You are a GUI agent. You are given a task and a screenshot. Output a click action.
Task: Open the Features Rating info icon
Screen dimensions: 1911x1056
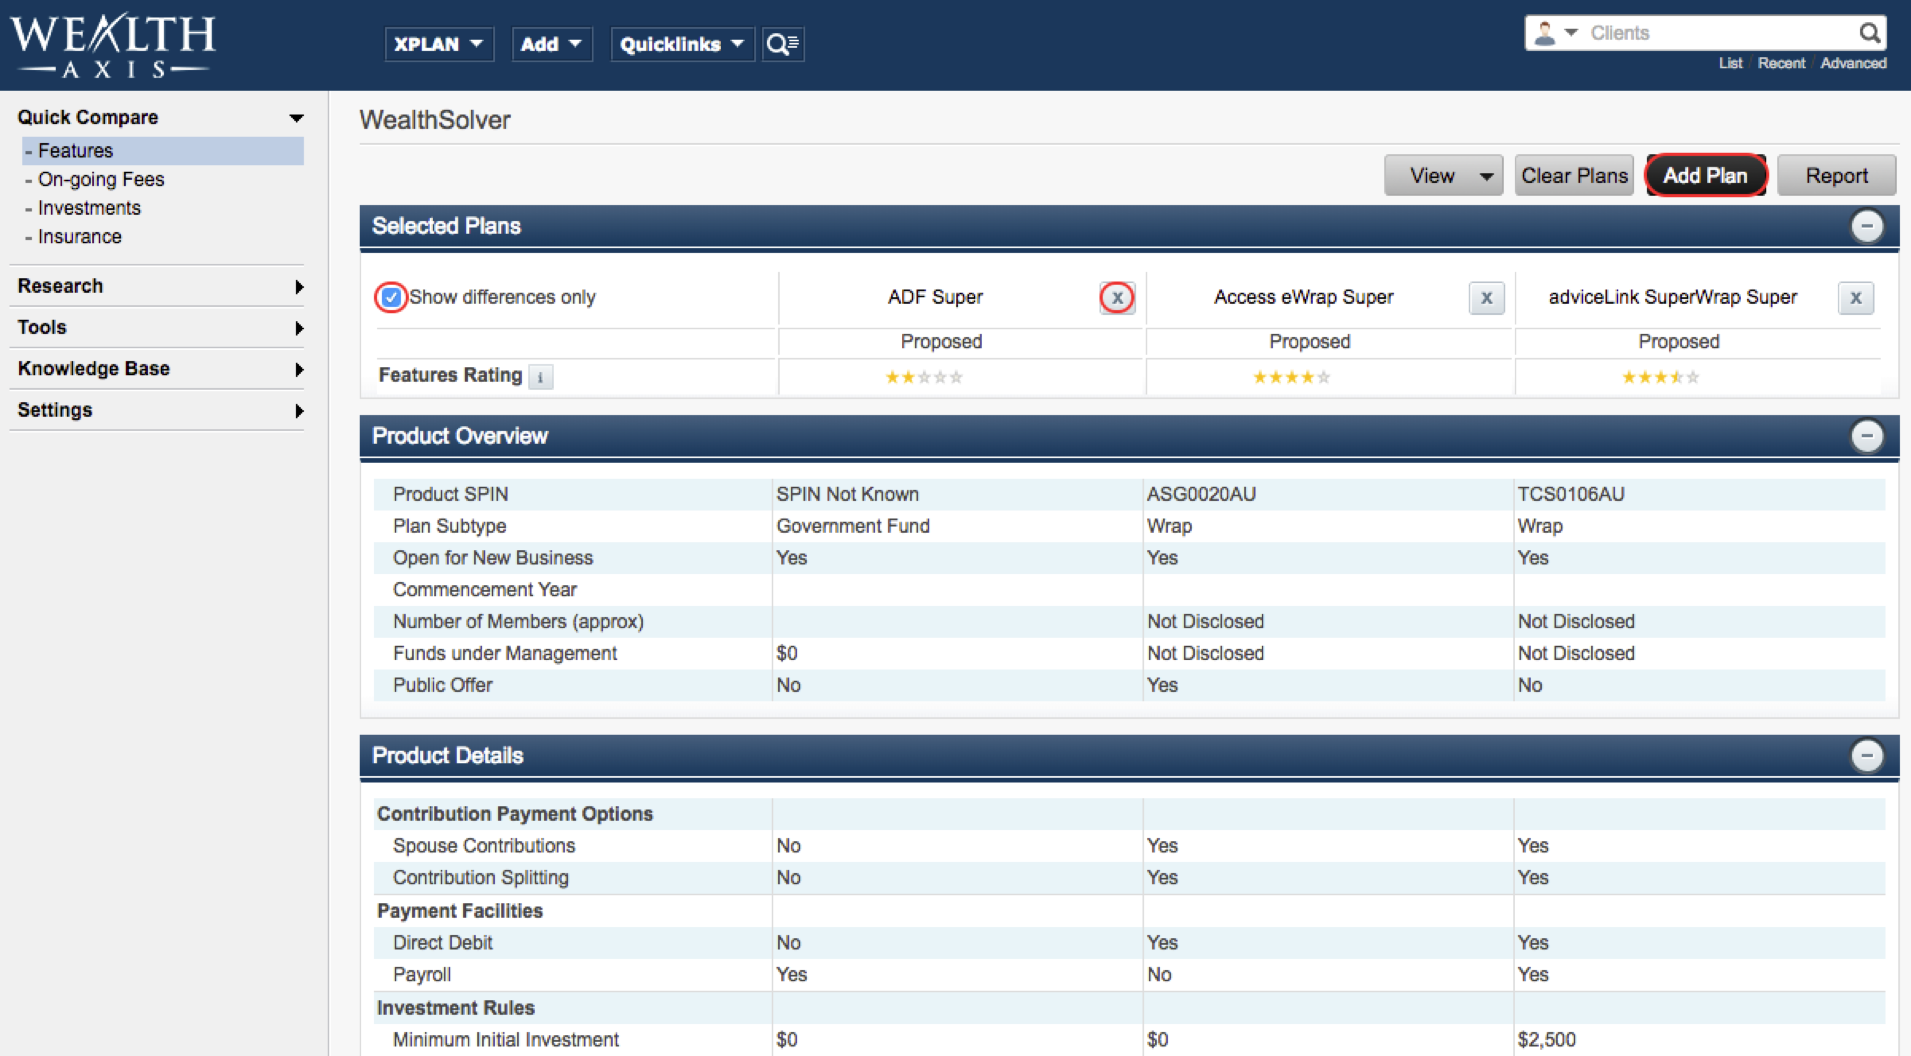coord(540,377)
